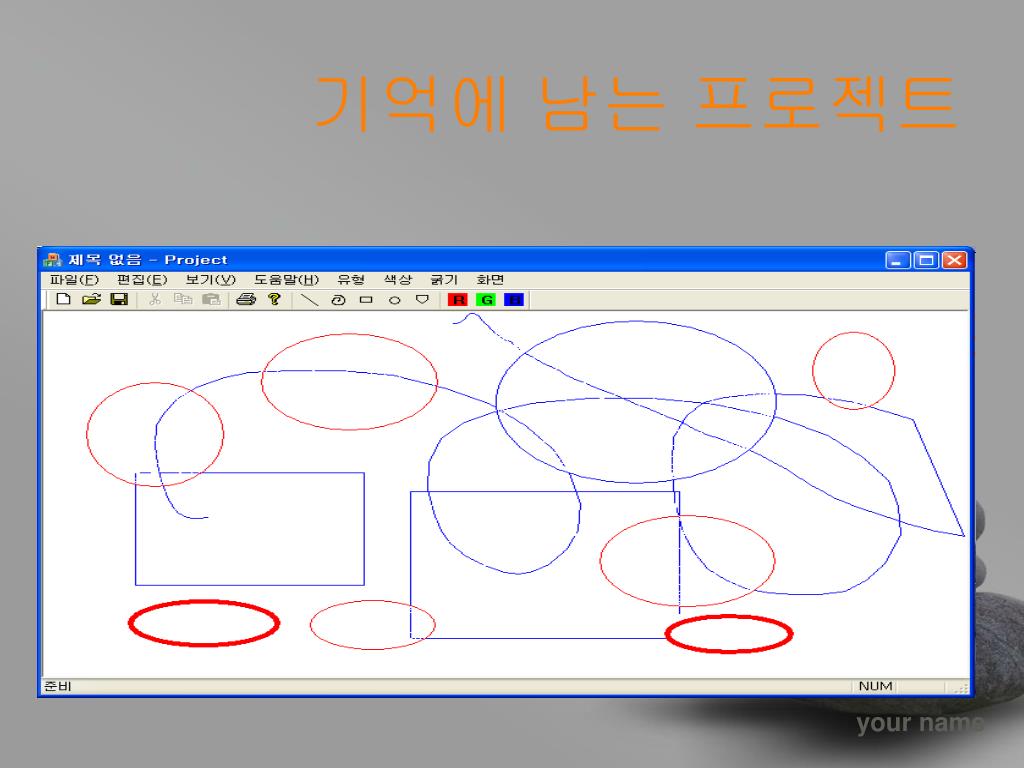Screen dimensions: 1024x768
Task: Open the 굵기 menu
Action: point(444,280)
